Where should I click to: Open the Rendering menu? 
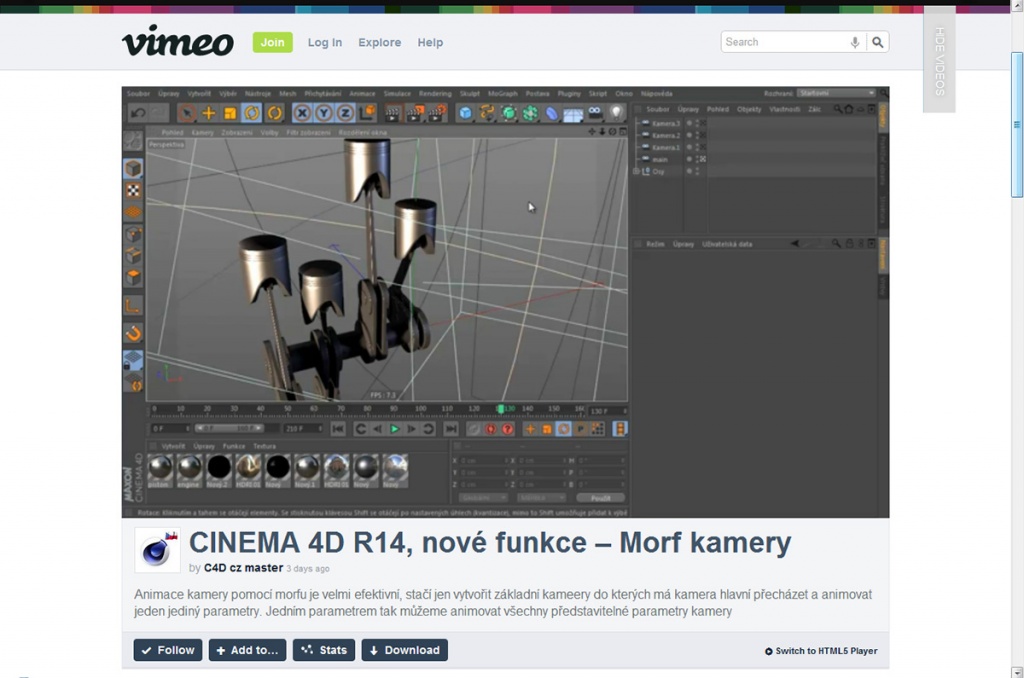pos(435,93)
